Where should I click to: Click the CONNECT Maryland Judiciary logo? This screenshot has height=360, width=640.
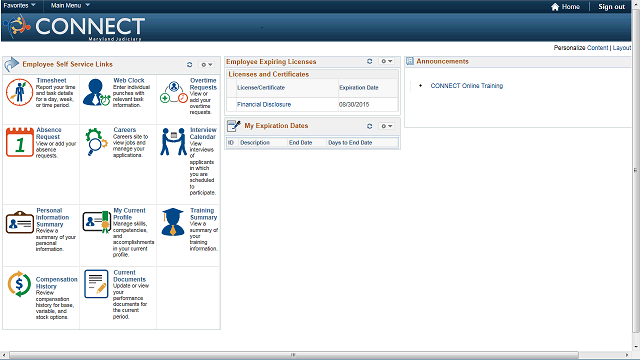(75, 27)
